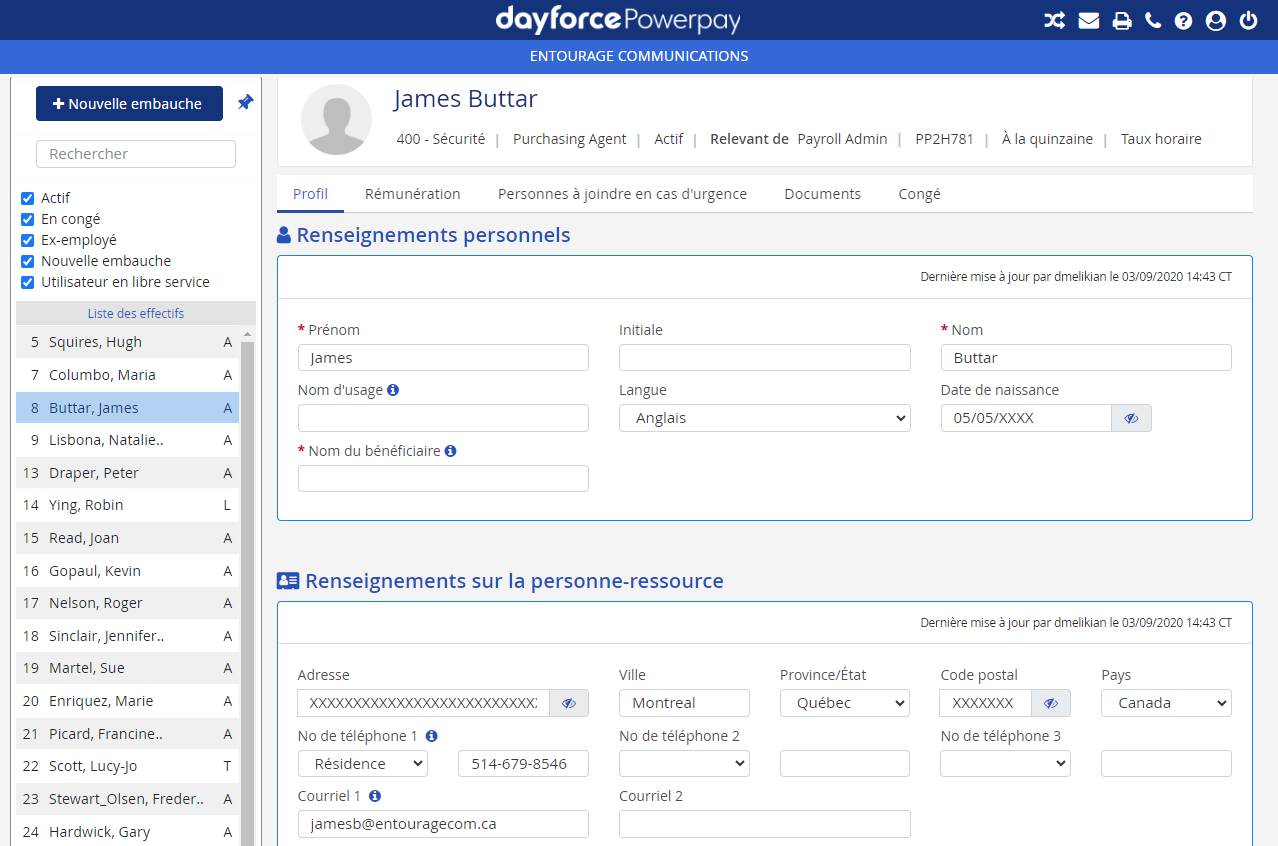1278x846 pixels.
Task: Click info icon next to Nom d'usage
Action: (x=393, y=390)
